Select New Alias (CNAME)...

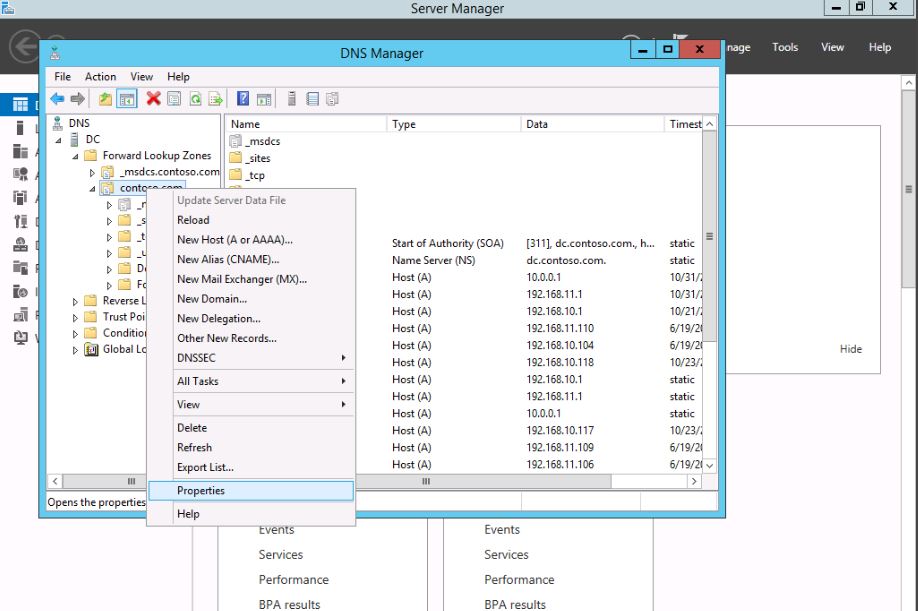click(251, 259)
